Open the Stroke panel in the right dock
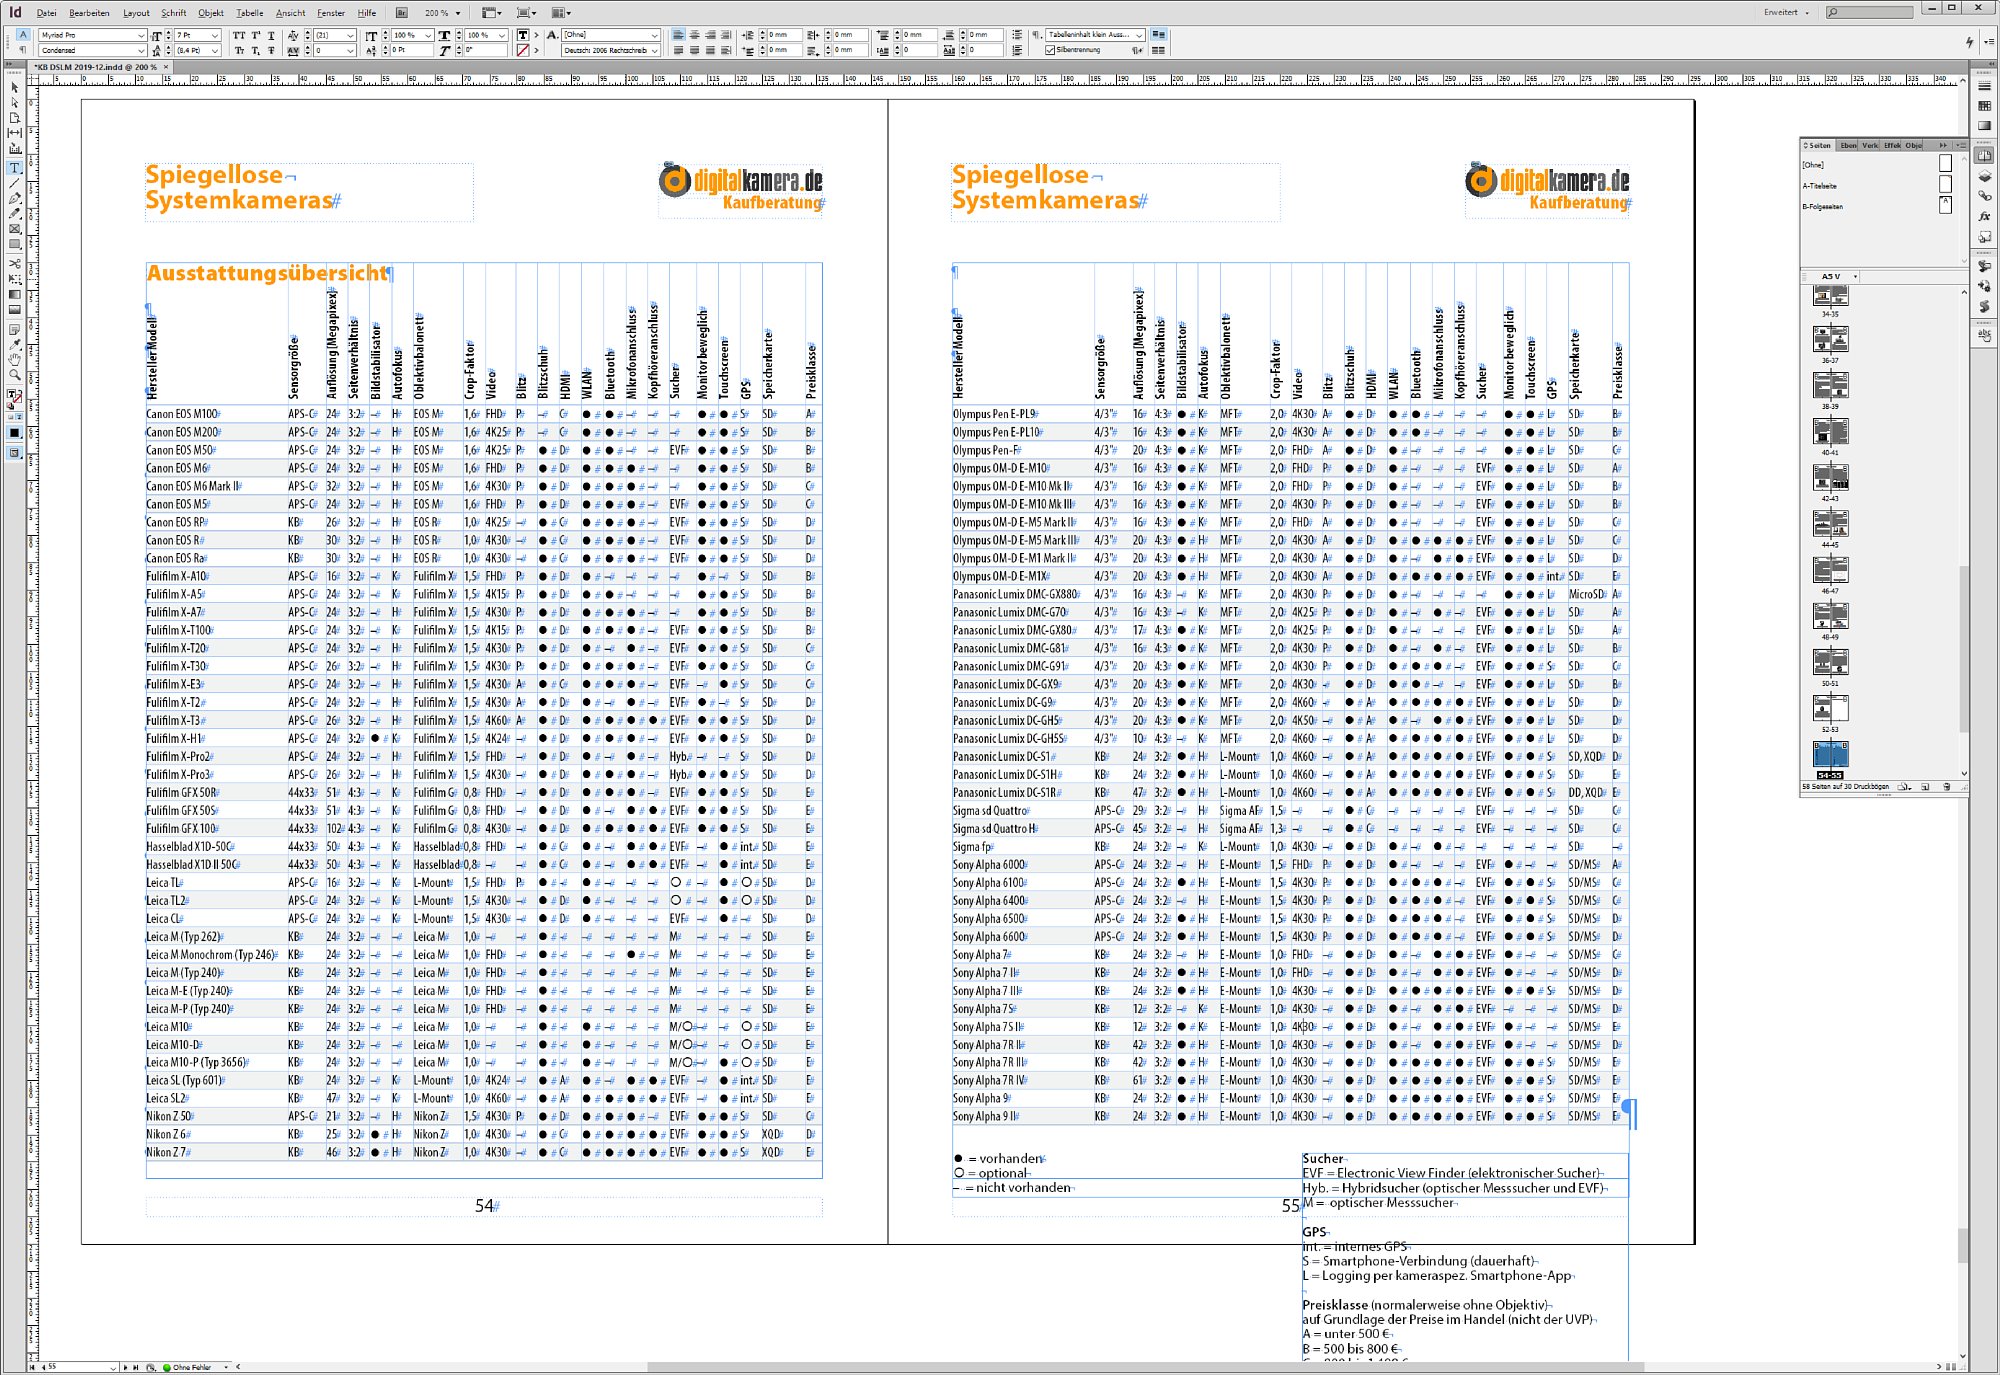 point(1984,86)
